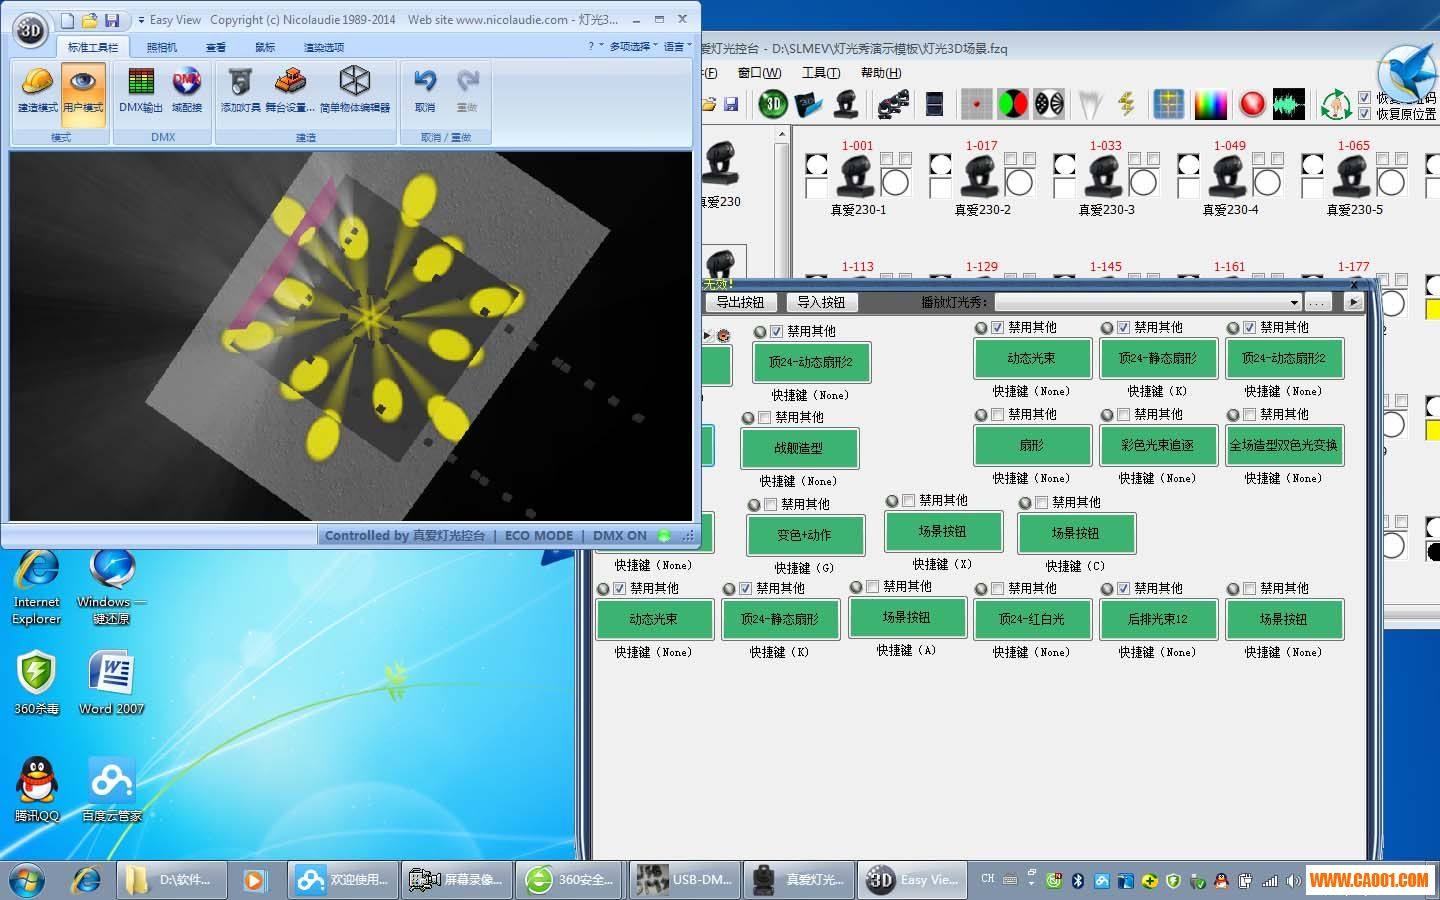This screenshot has height=900, width=1440.
Task: Trigger the 变色+动作 scene button
Action: pyautogui.click(x=805, y=535)
